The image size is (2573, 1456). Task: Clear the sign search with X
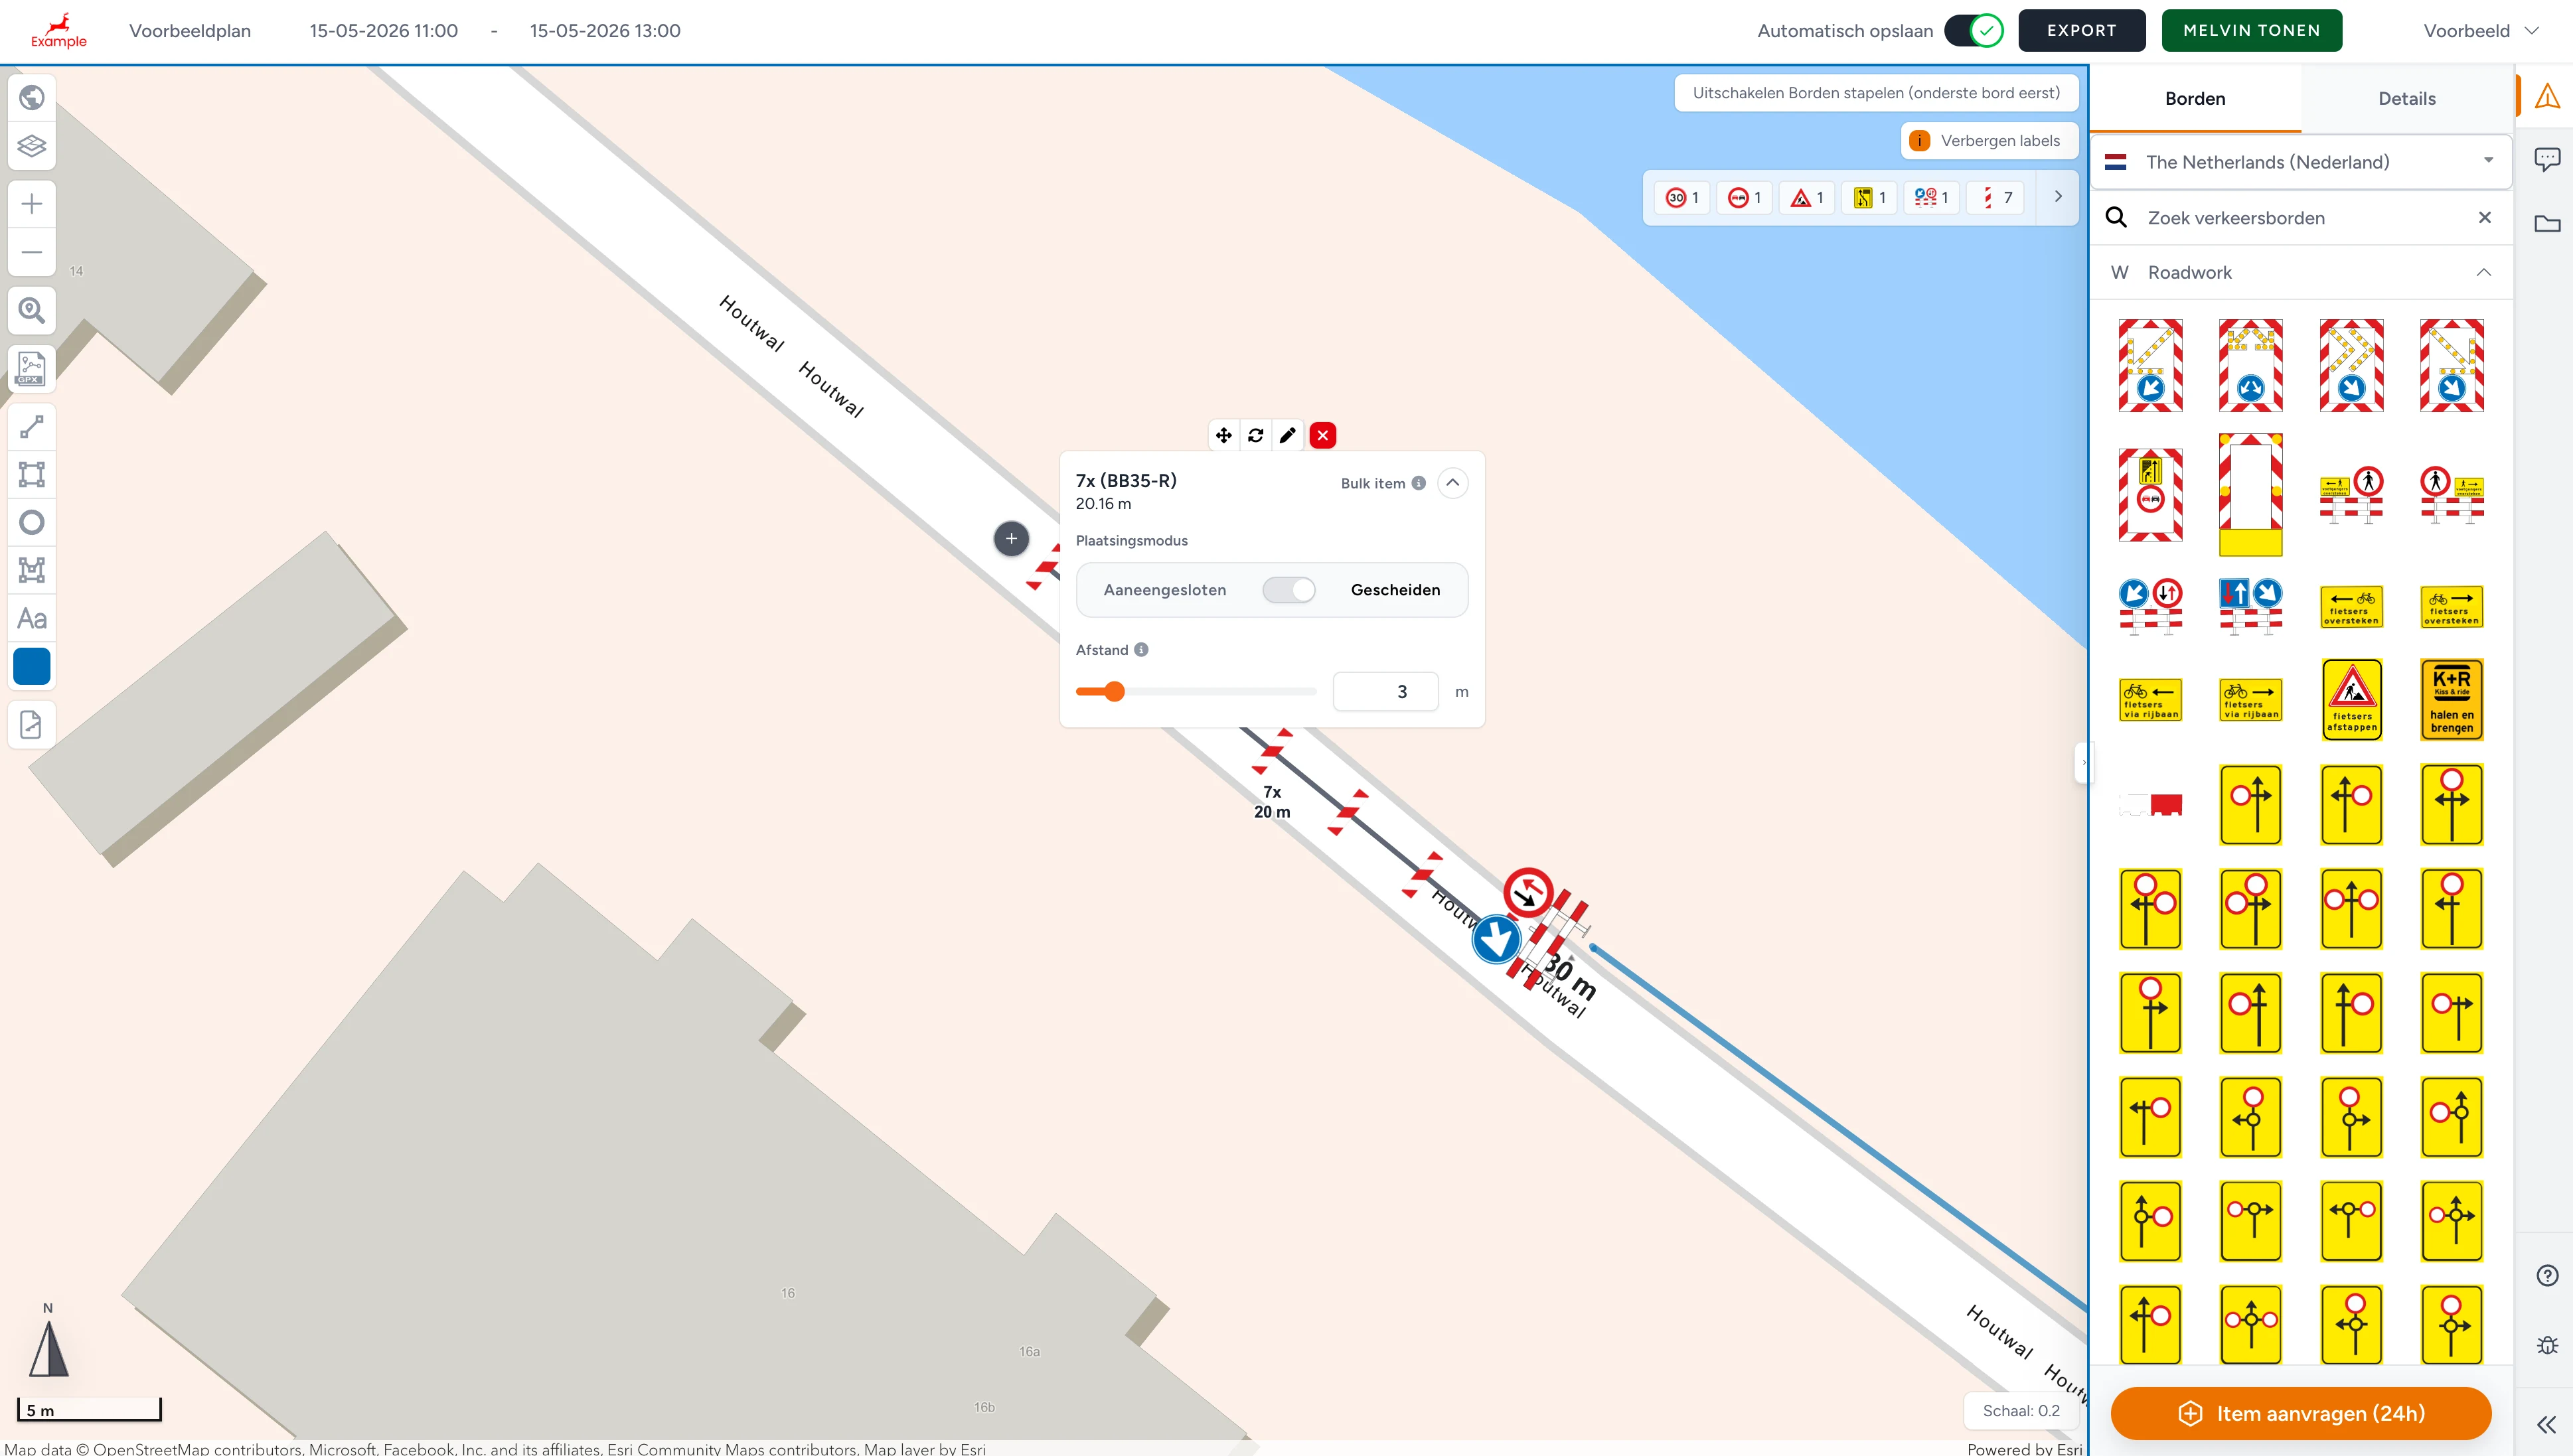pos(2484,217)
